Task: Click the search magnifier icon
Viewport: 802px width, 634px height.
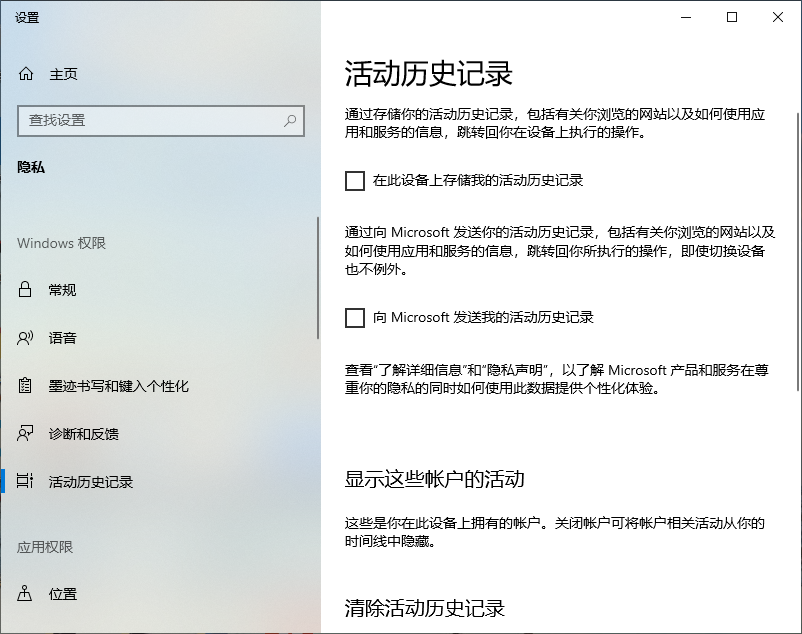Action: pyautogui.click(x=288, y=120)
